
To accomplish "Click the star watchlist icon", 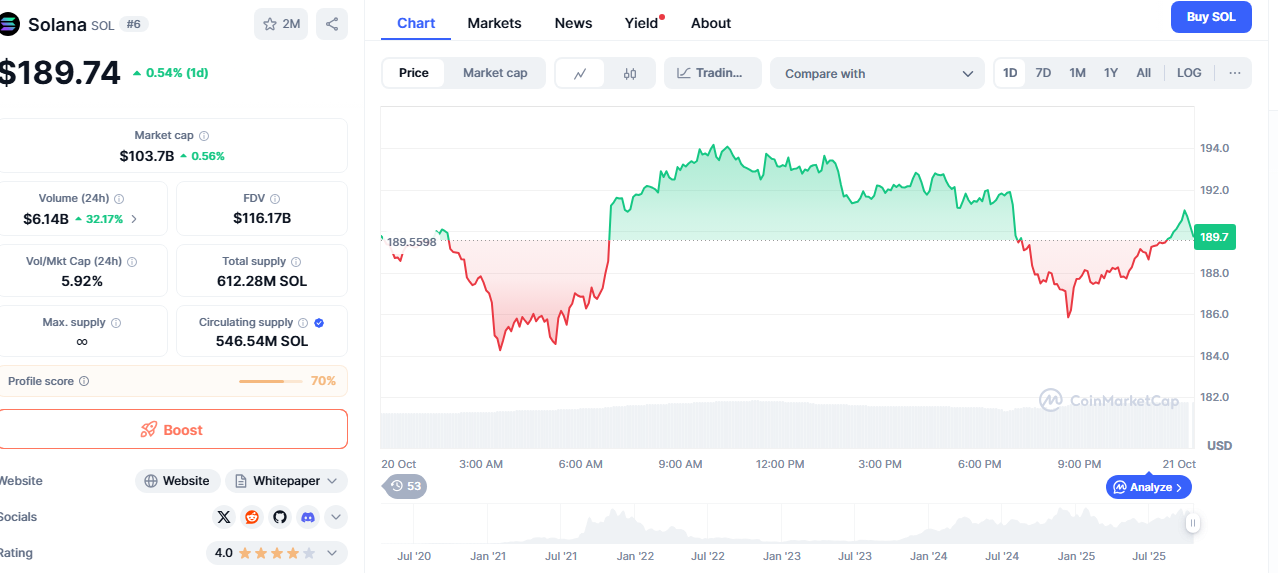I will pyautogui.click(x=270, y=24).
